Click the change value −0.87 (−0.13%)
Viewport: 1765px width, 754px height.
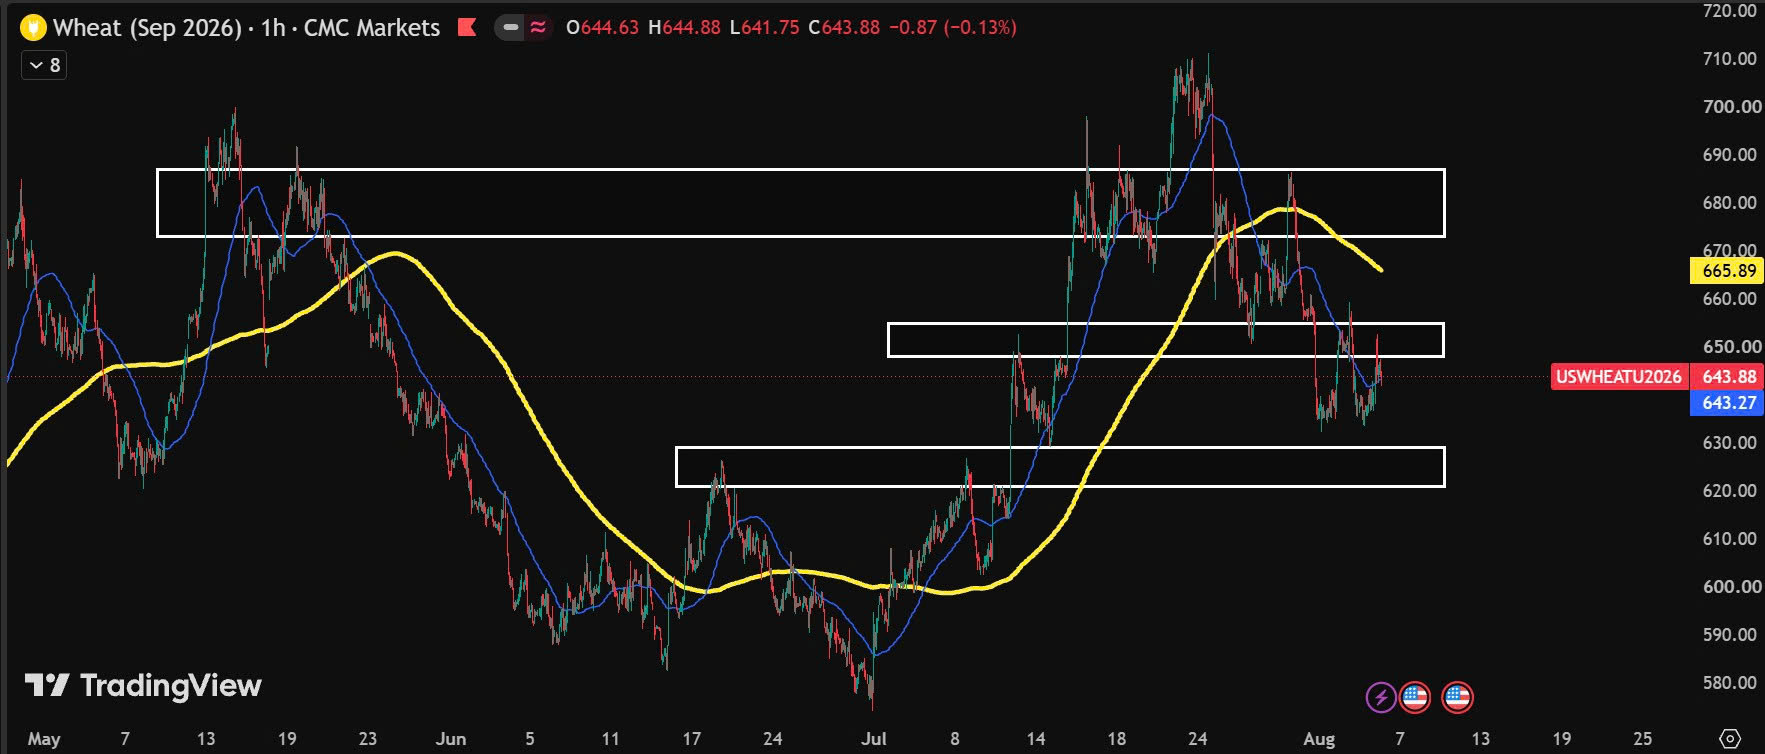[x=953, y=27]
